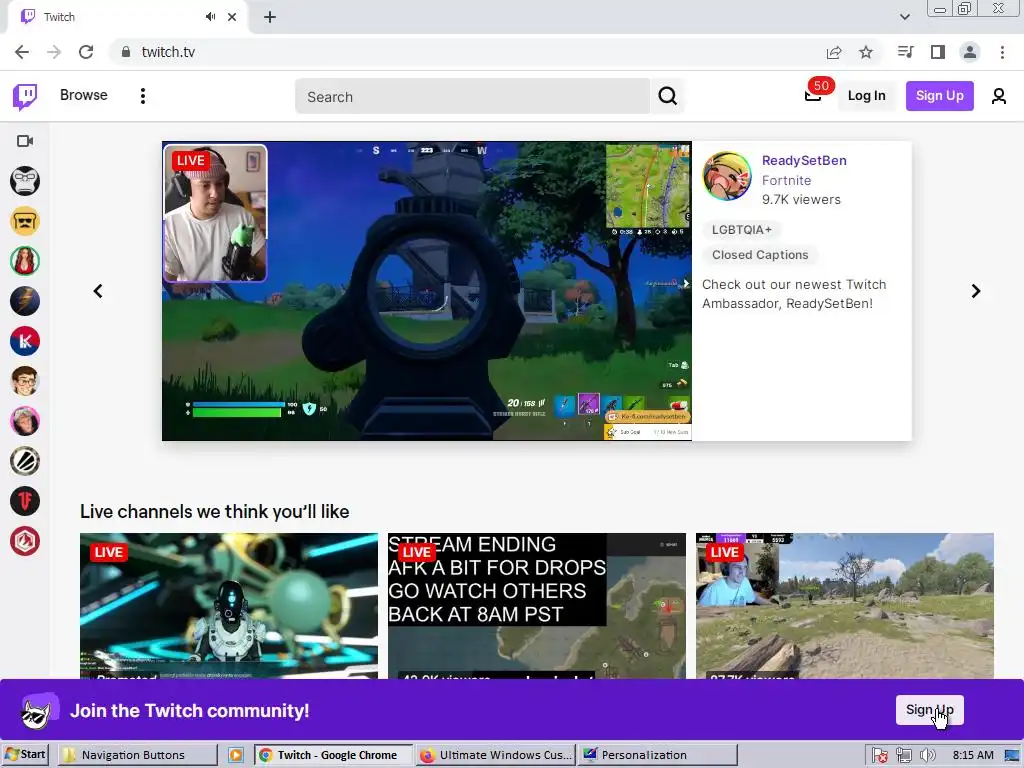The width and height of the screenshot is (1024, 768).
Task: Click the Log In button
Action: tap(867, 96)
